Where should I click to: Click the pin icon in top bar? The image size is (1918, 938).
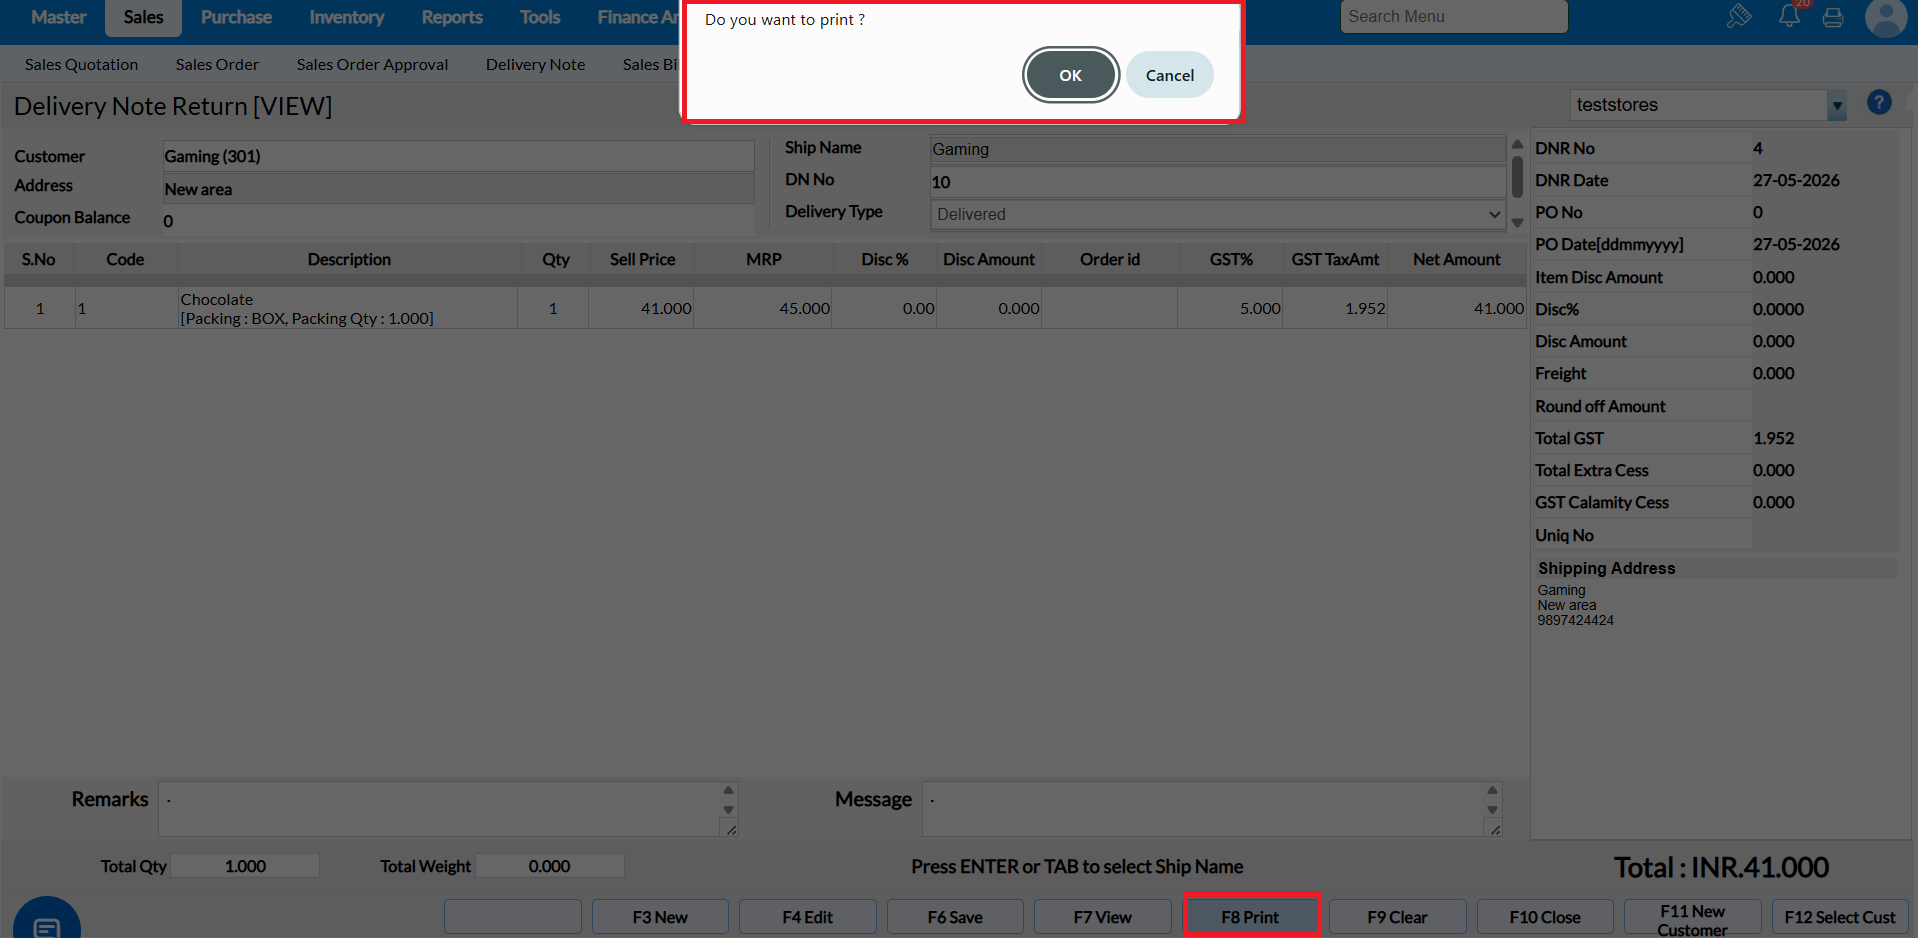point(1739,16)
